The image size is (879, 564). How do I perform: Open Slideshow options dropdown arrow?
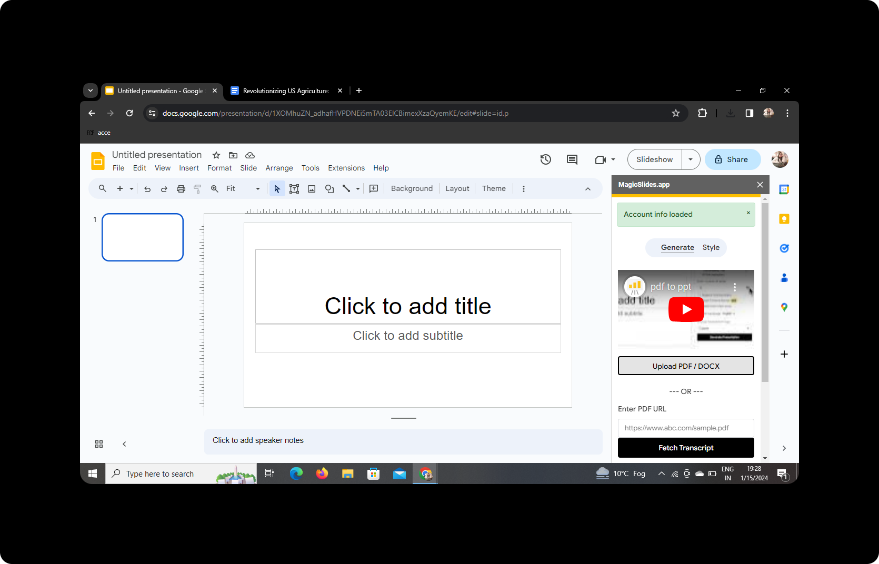pyautogui.click(x=691, y=160)
